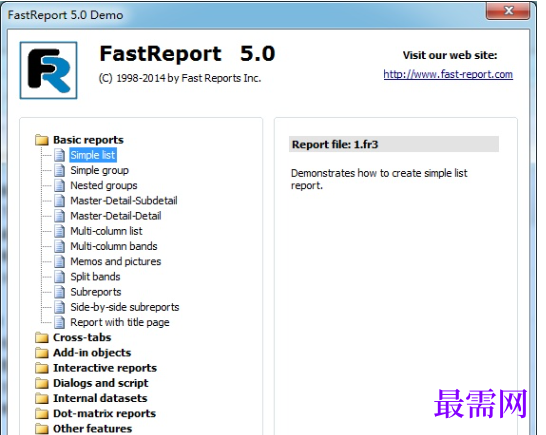Click document icon beside Nested groups
Viewport: 546px width, 435px height.
click(60, 186)
